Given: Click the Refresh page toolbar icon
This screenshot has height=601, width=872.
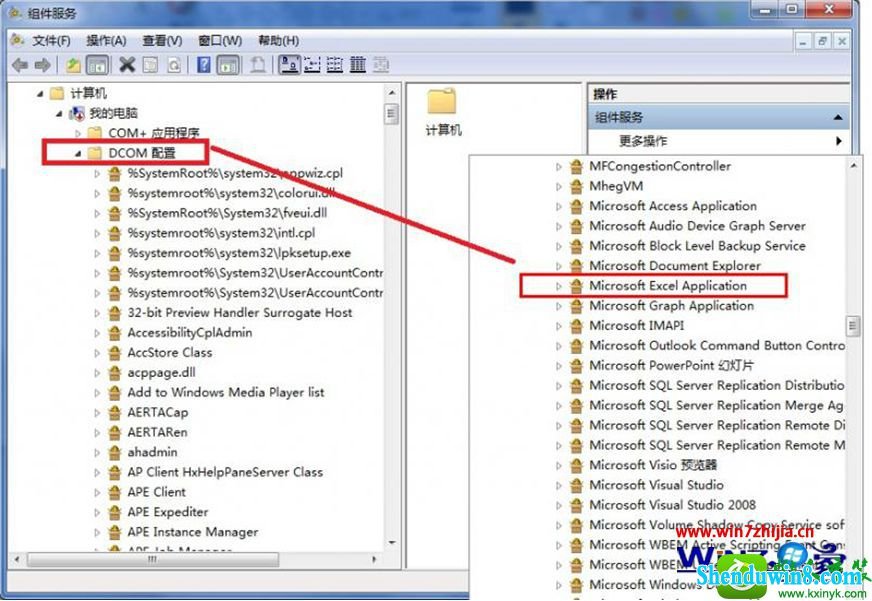Looking at the screenshot, I should 174,66.
